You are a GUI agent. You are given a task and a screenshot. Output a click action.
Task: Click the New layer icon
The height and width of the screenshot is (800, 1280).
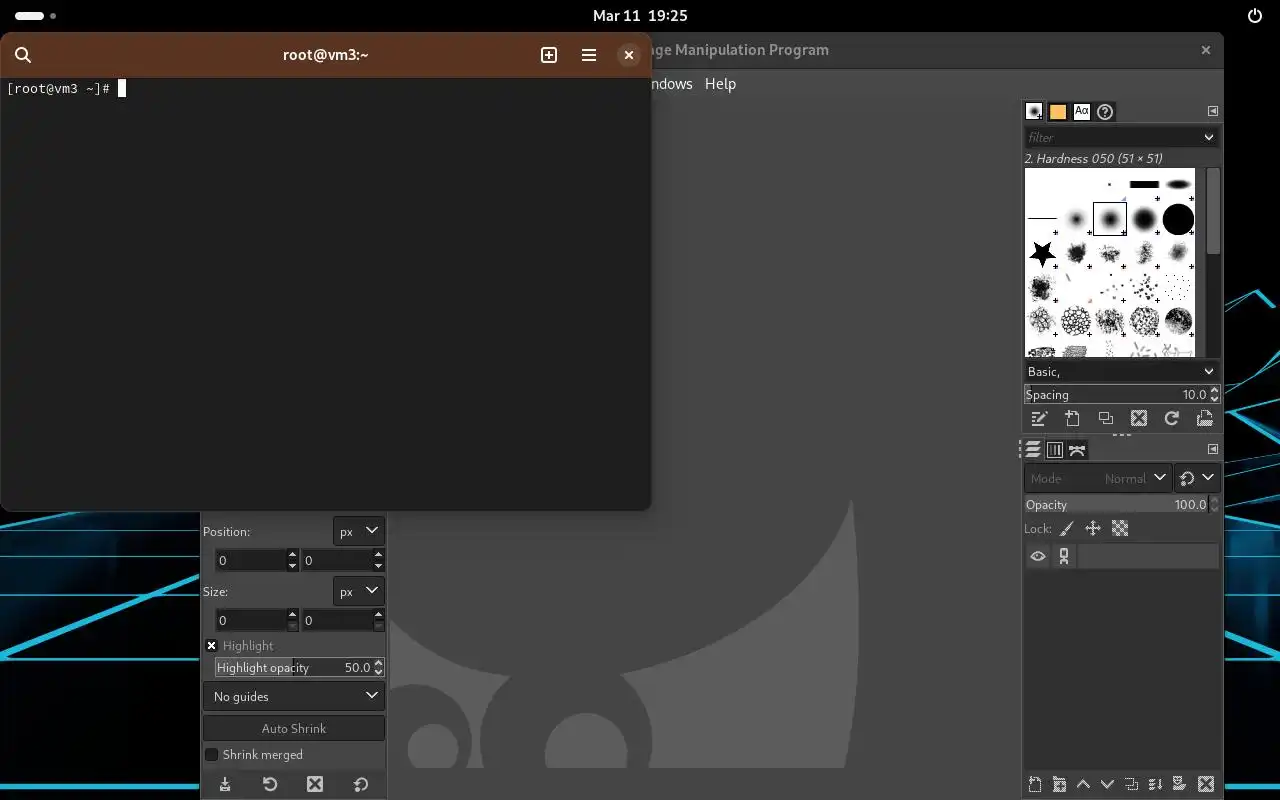[x=1035, y=784]
